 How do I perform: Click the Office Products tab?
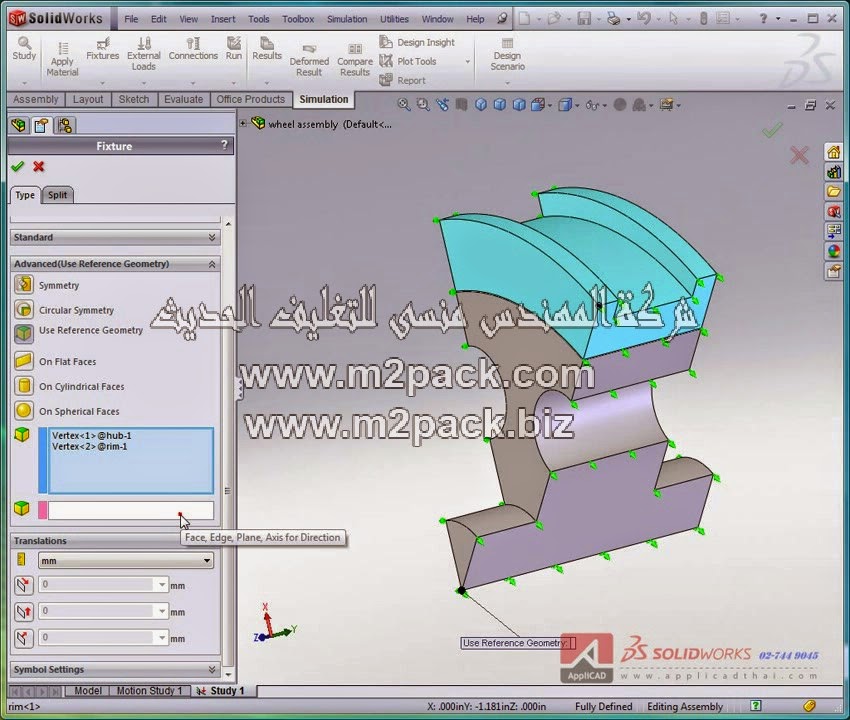(250, 99)
